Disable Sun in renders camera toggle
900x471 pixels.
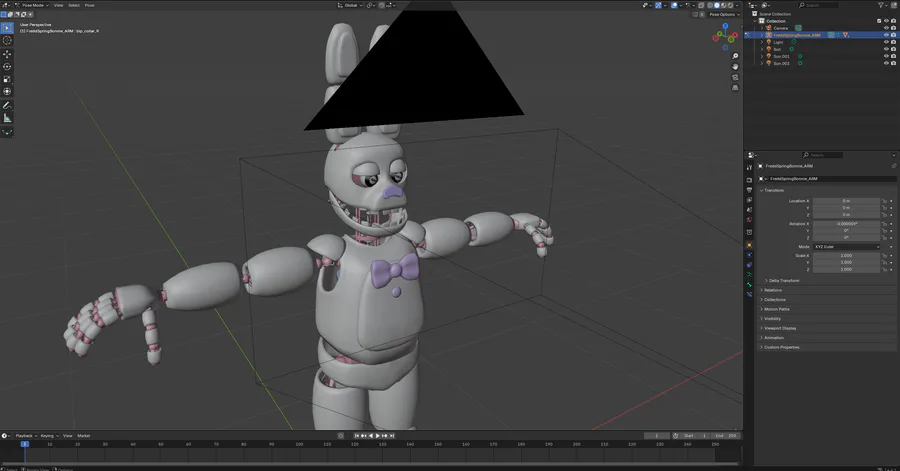[894, 49]
